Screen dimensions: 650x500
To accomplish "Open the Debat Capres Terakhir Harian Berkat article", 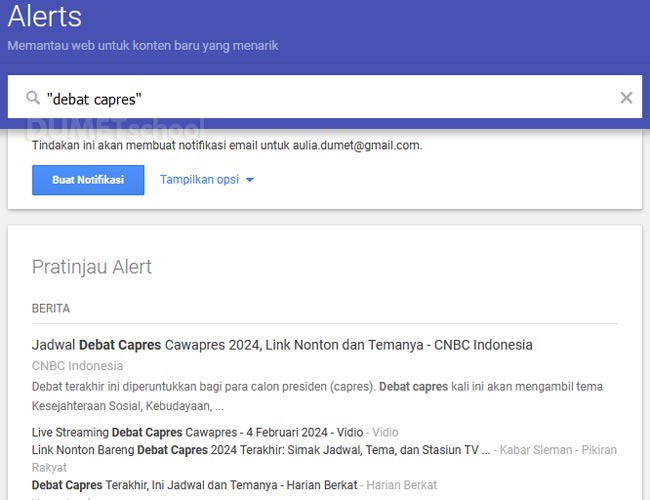I will [x=194, y=485].
